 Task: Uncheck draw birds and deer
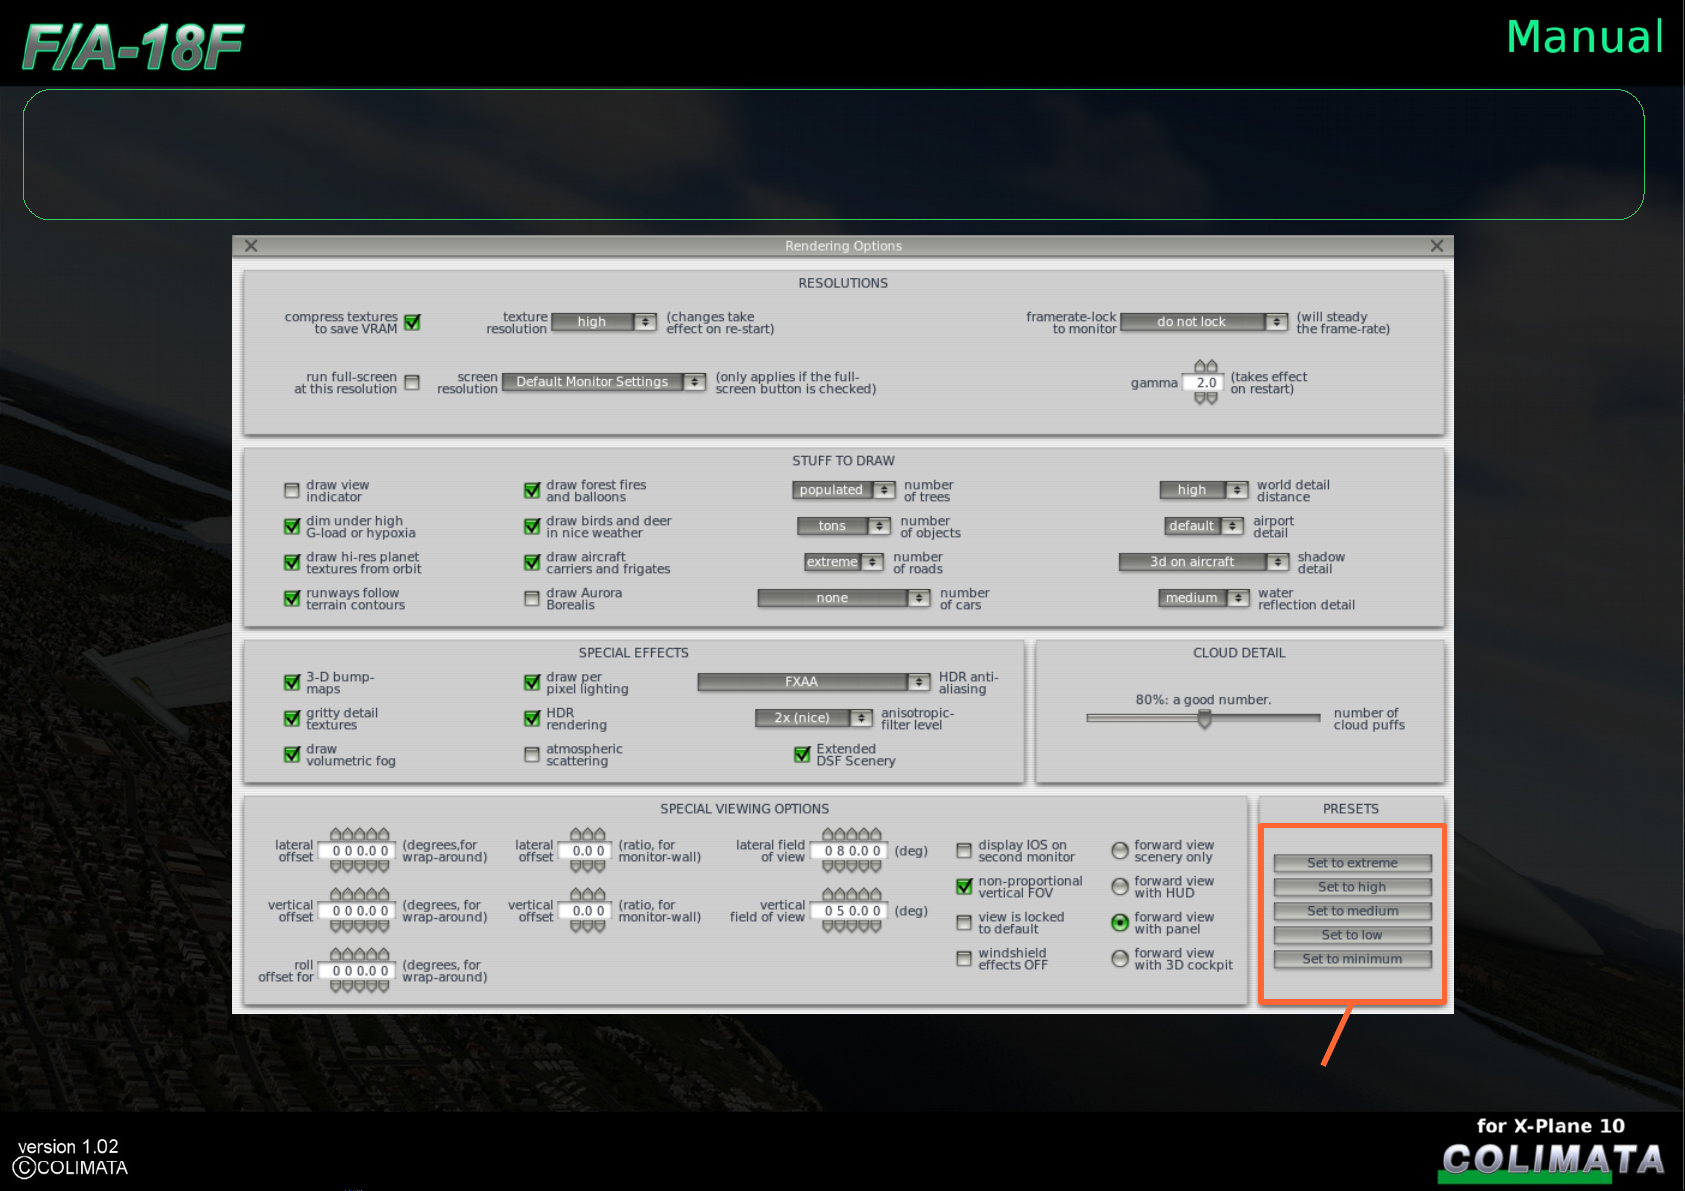(532, 526)
